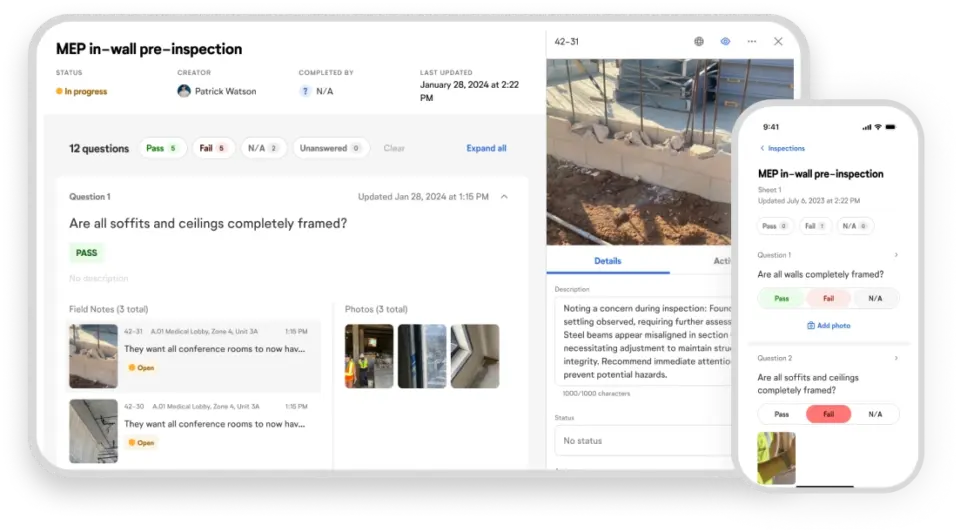This screenshot has width=960, height=532.
Task: Select N/A for mobile Question 2
Action: pos(875,414)
